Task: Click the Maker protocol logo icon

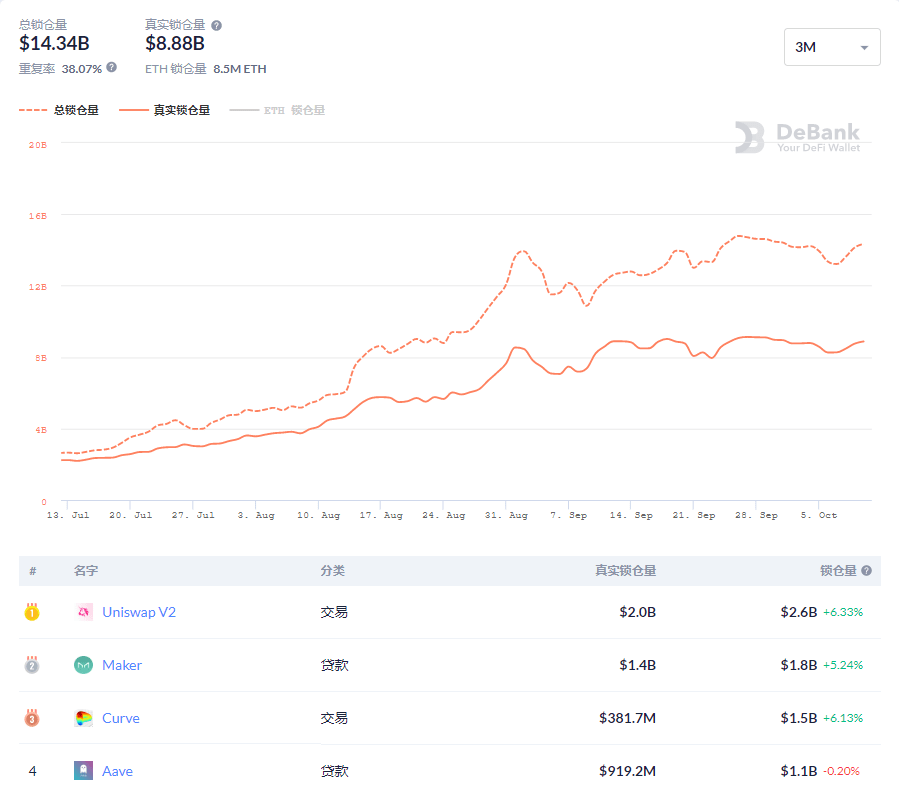Action: click(84, 665)
